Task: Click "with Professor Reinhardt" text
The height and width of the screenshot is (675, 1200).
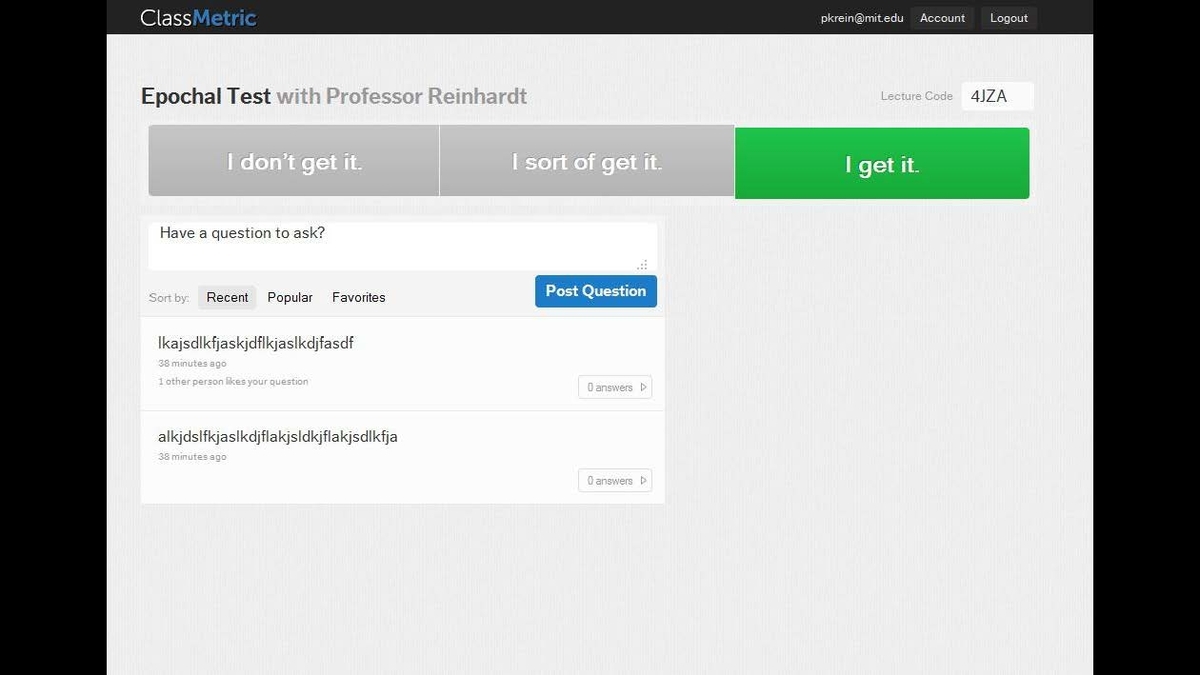Action: pyautogui.click(x=402, y=96)
